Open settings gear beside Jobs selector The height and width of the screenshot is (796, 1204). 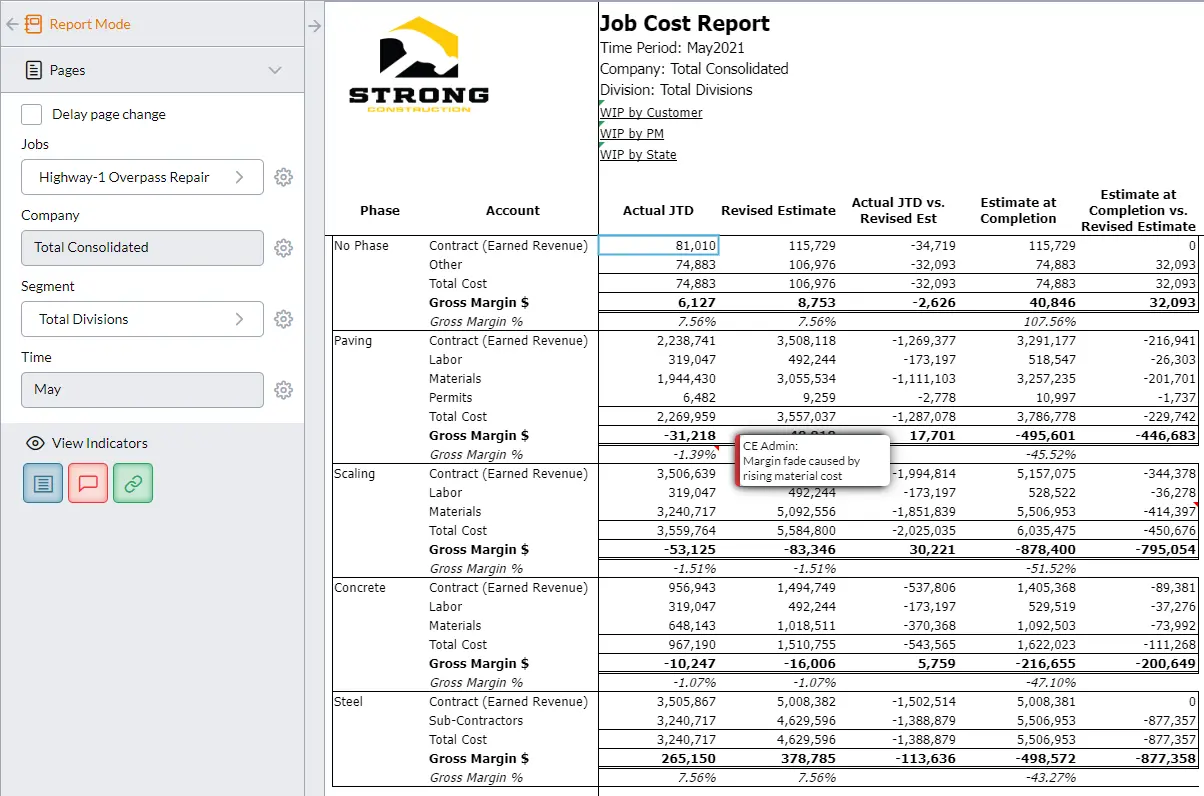[x=284, y=177]
